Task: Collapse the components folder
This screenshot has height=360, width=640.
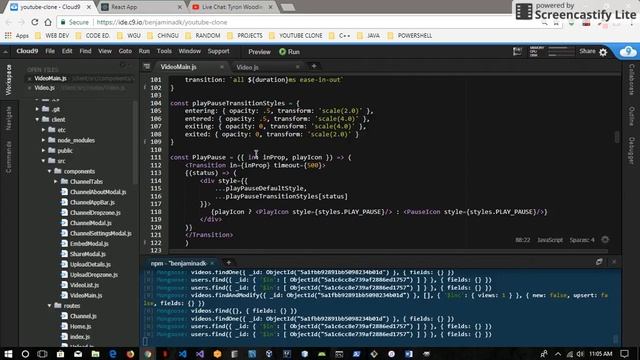Action: 49,171
